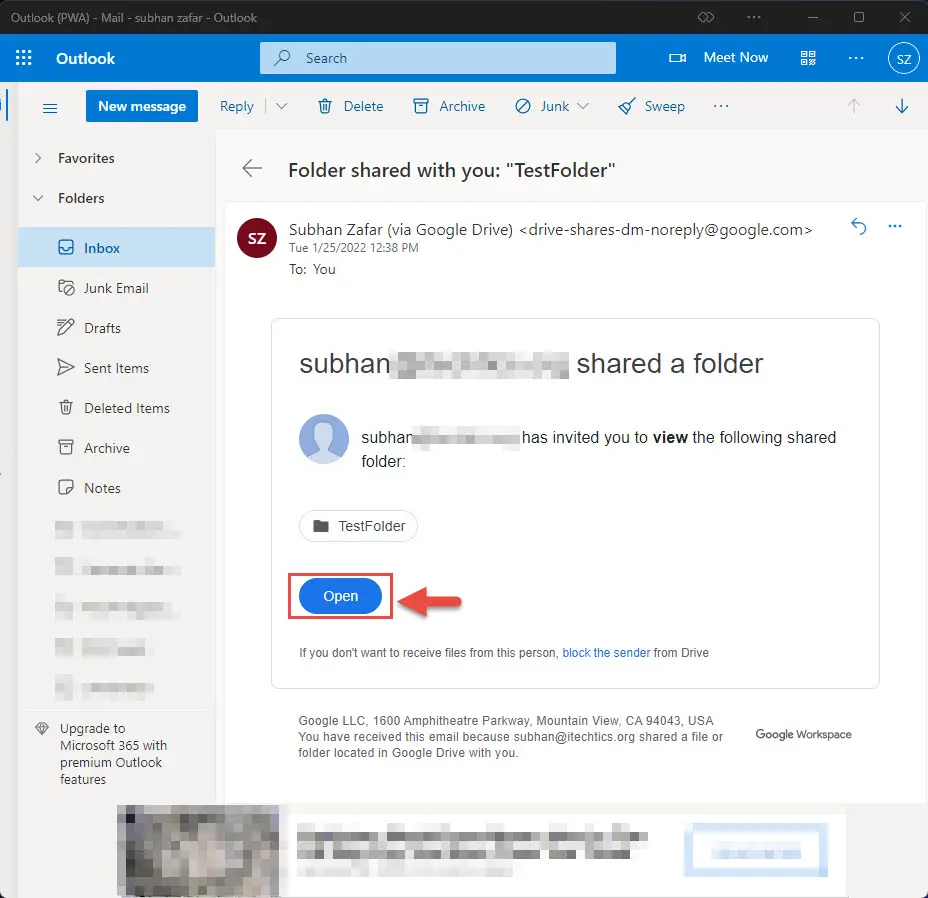
Task: Open the Sent Items folder
Action: [116, 368]
